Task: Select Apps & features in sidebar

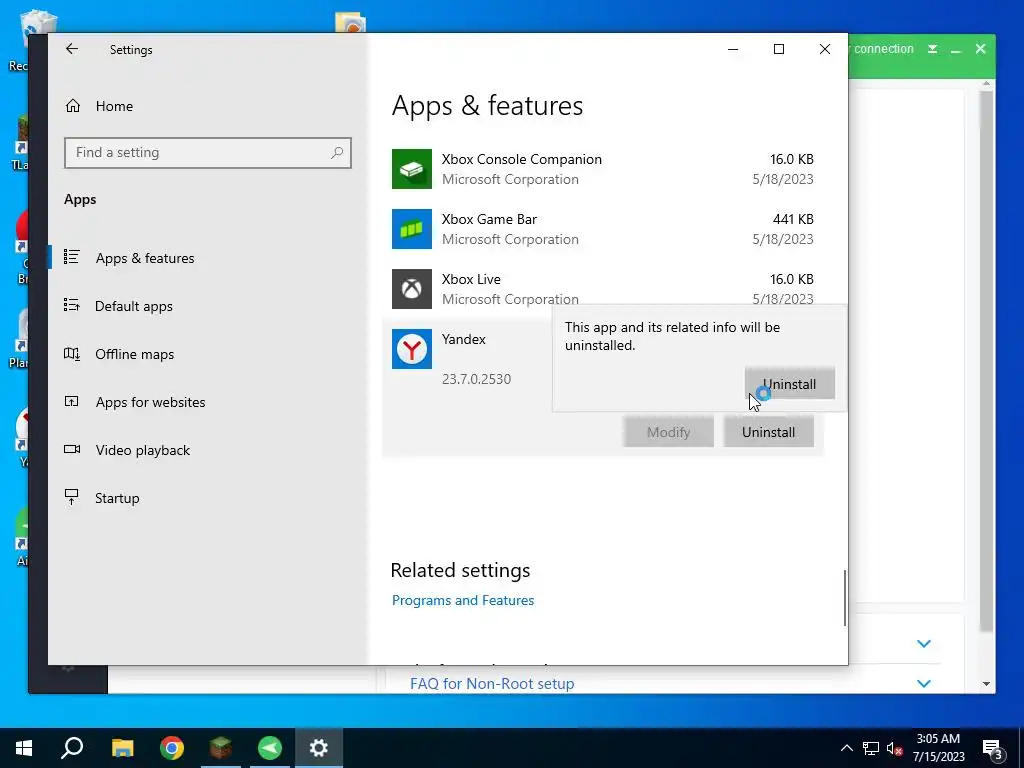Action: tap(145, 258)
